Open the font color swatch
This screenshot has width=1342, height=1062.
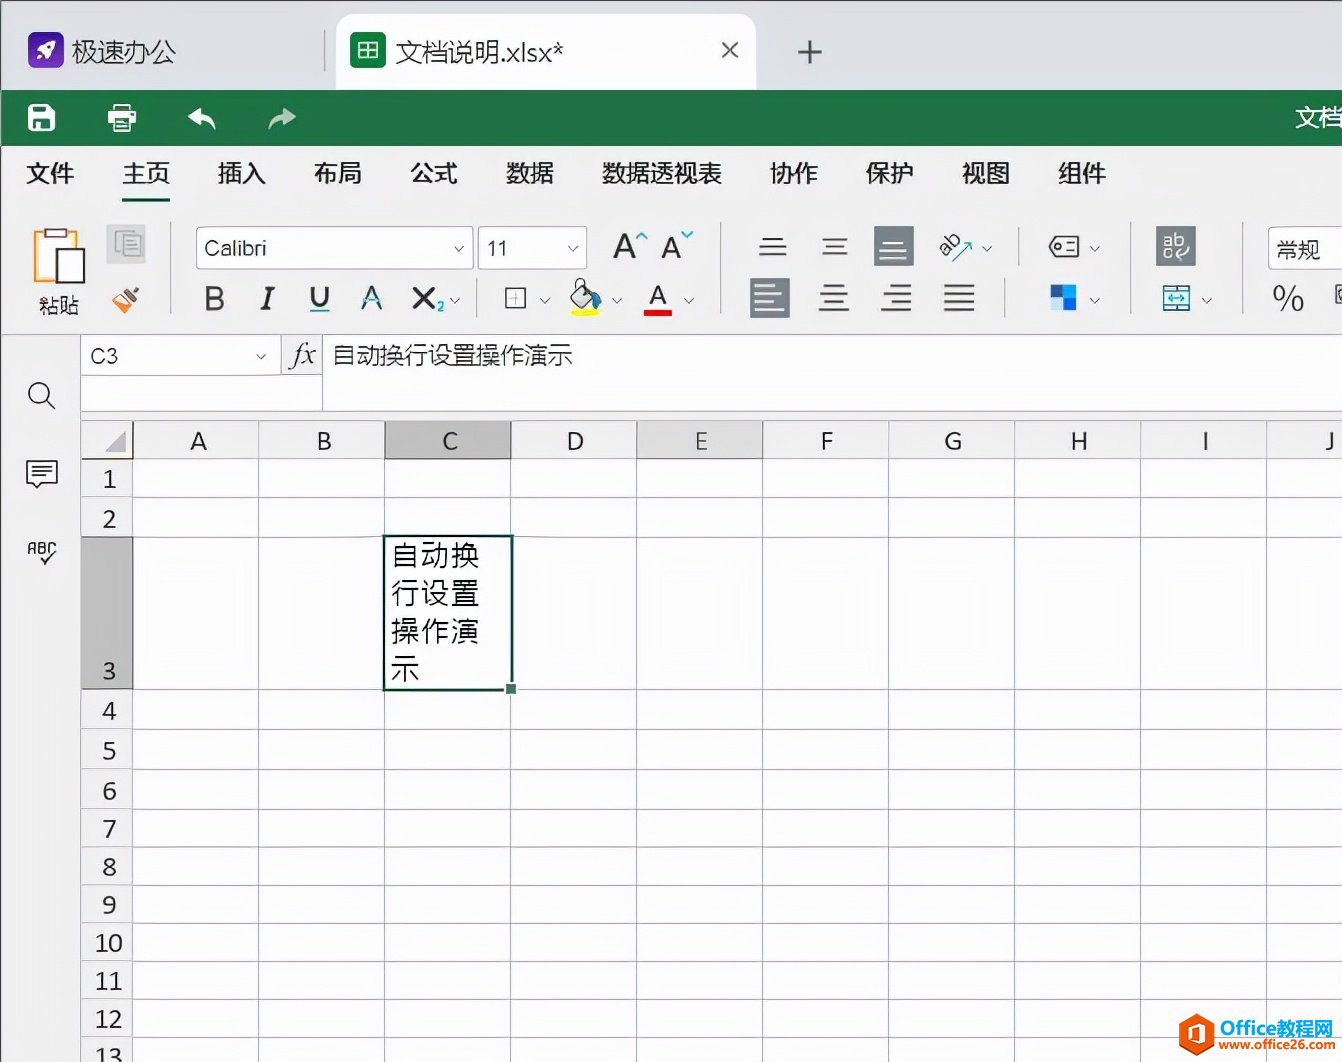click(657, 298)
